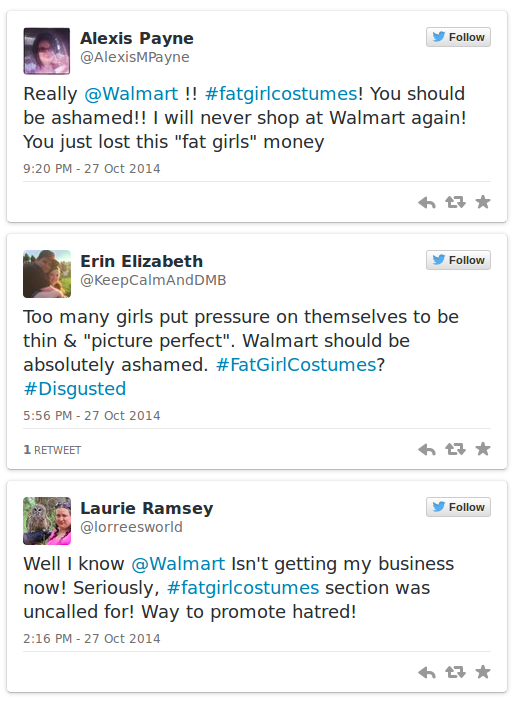
Task: Open Alexis Payne's profile picture
Action: [47, 51]
